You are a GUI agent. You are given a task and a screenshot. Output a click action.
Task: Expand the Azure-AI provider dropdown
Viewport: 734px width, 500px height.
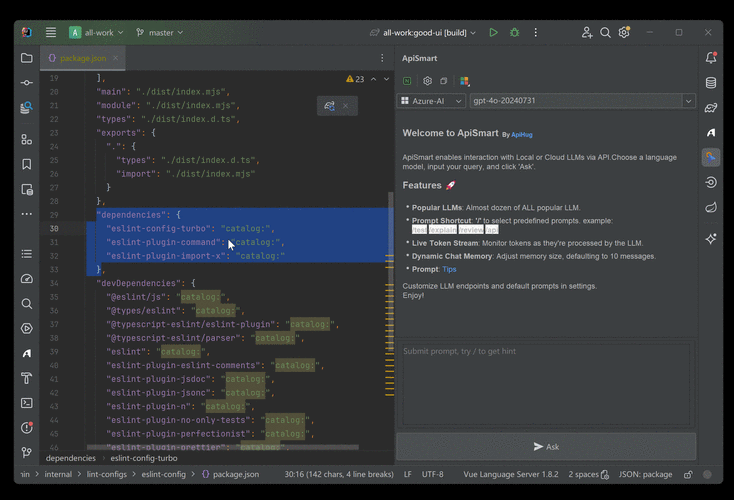(x=431, y=101)
